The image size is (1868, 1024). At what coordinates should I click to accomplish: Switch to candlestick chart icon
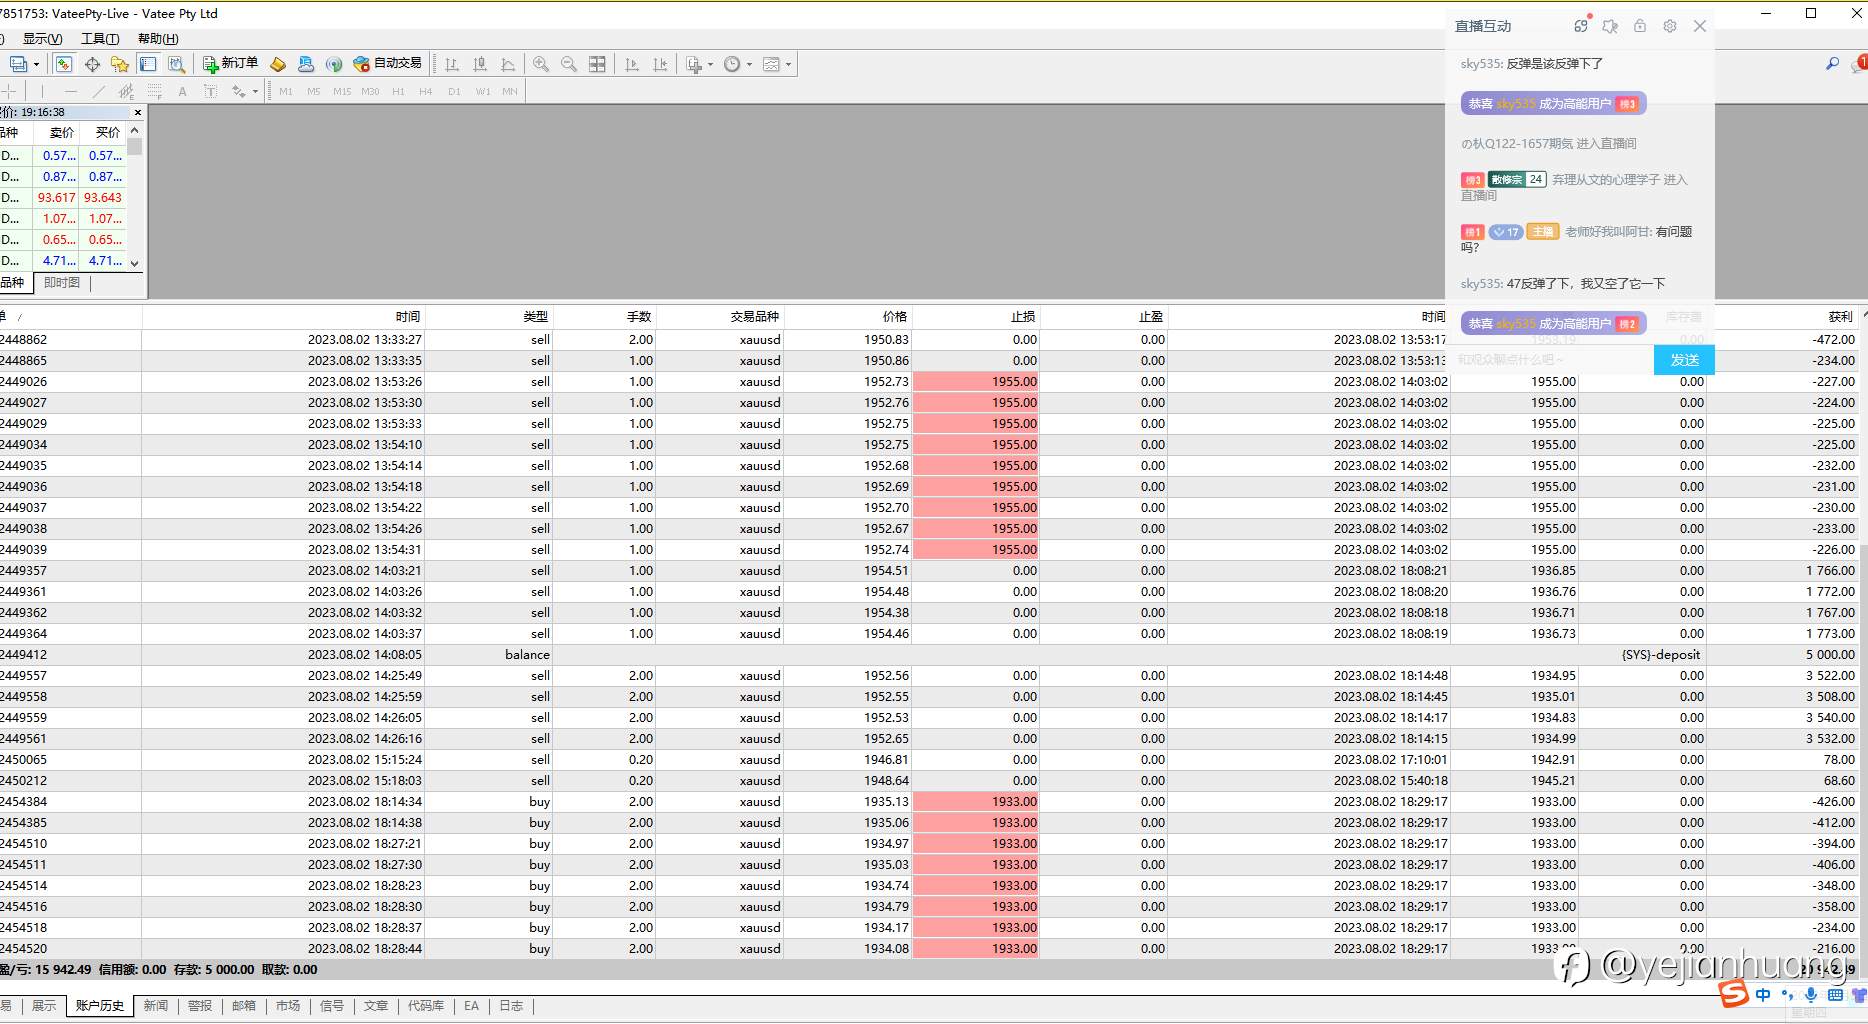point(480,64)
